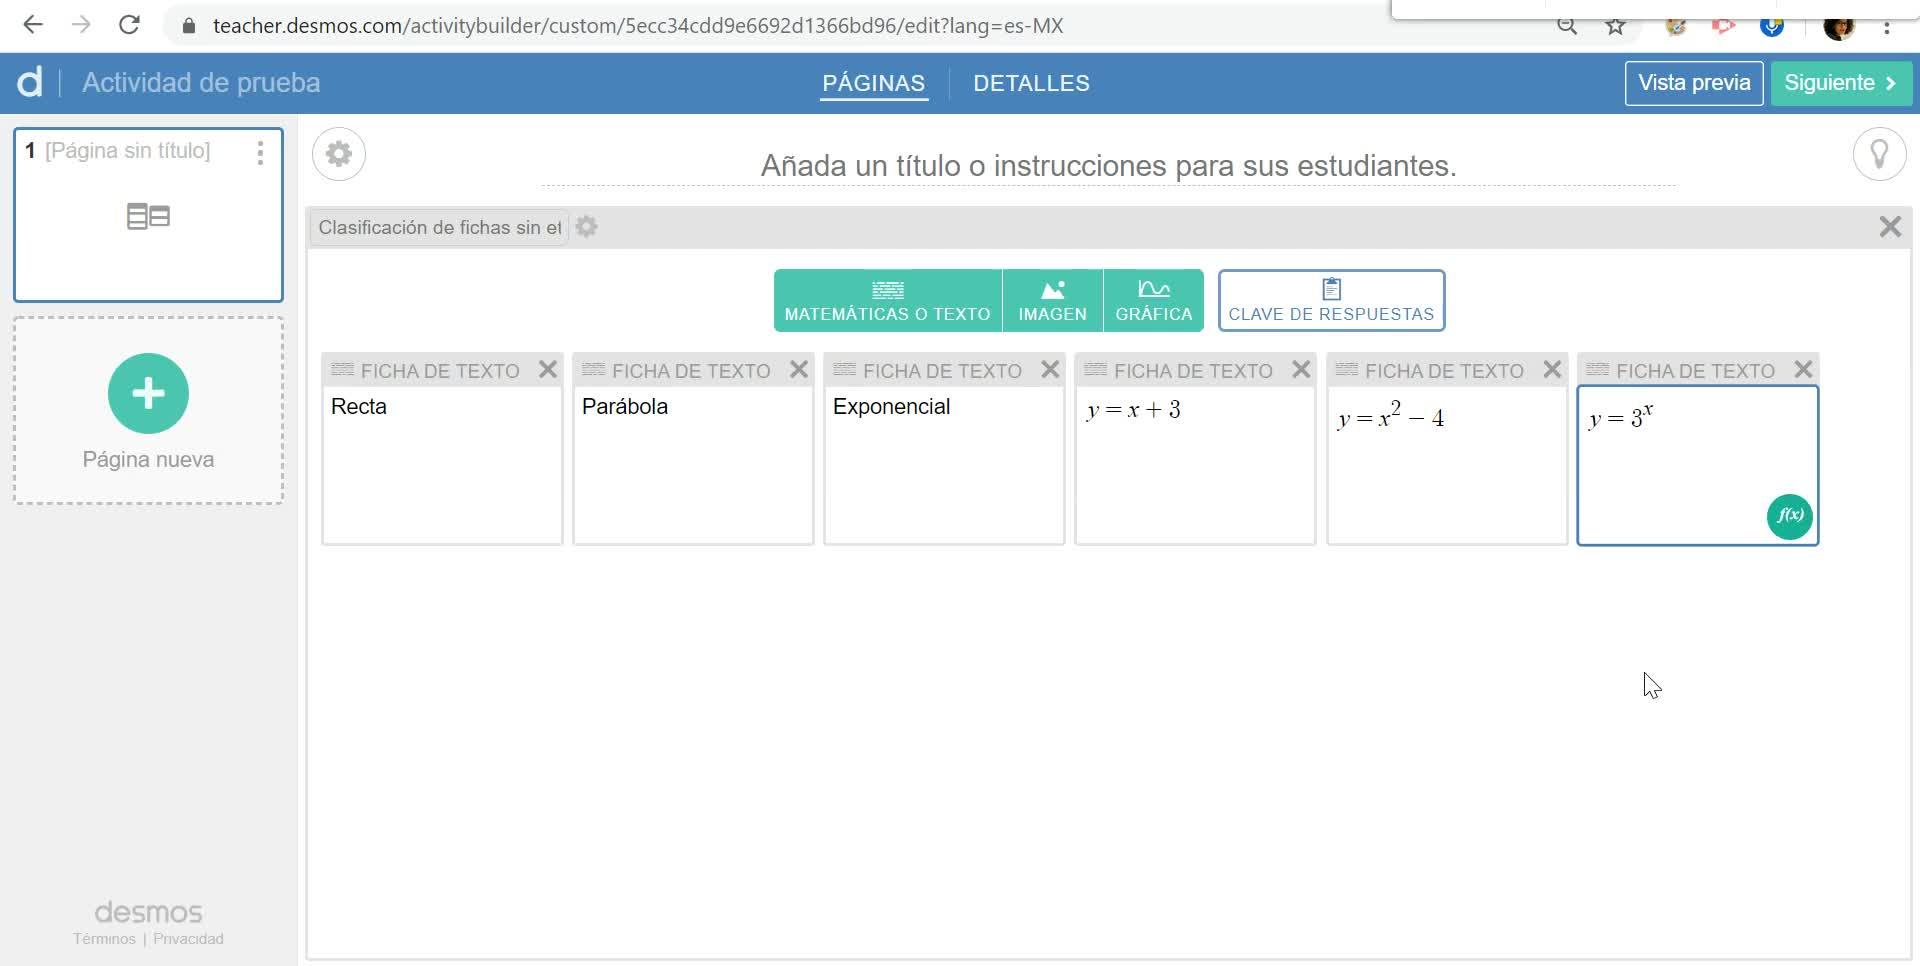Open the browser three-dot menu
This screenshot has height=966, width=1920.
[x=1887, y=26]
